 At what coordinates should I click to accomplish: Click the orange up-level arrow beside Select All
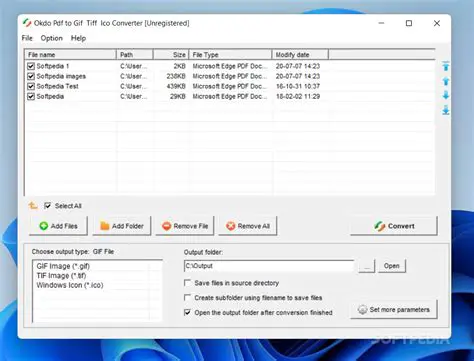click(x=33, y=205)
